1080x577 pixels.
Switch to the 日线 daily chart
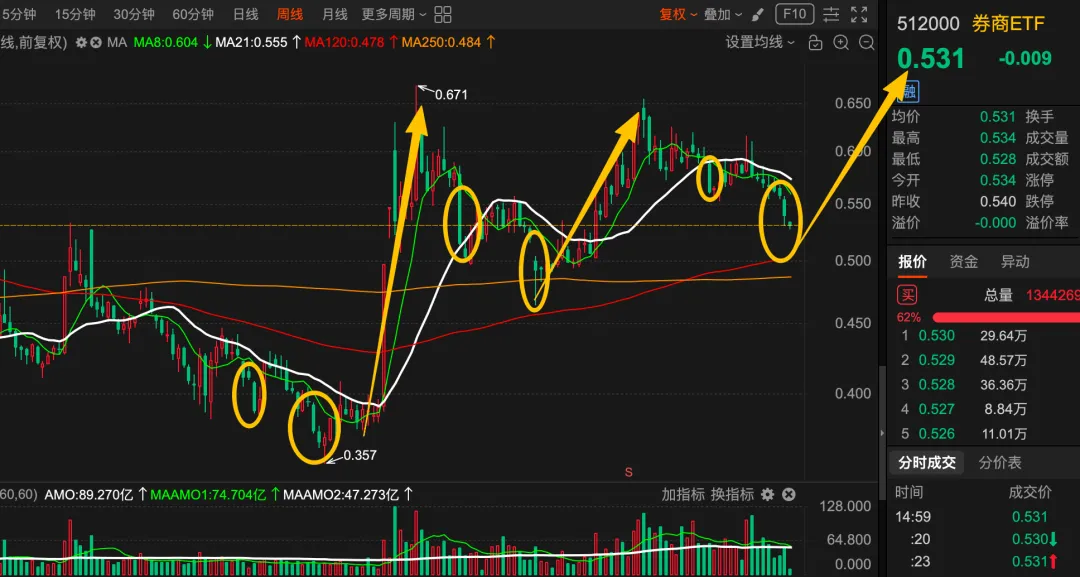click(x=245, y=14)
